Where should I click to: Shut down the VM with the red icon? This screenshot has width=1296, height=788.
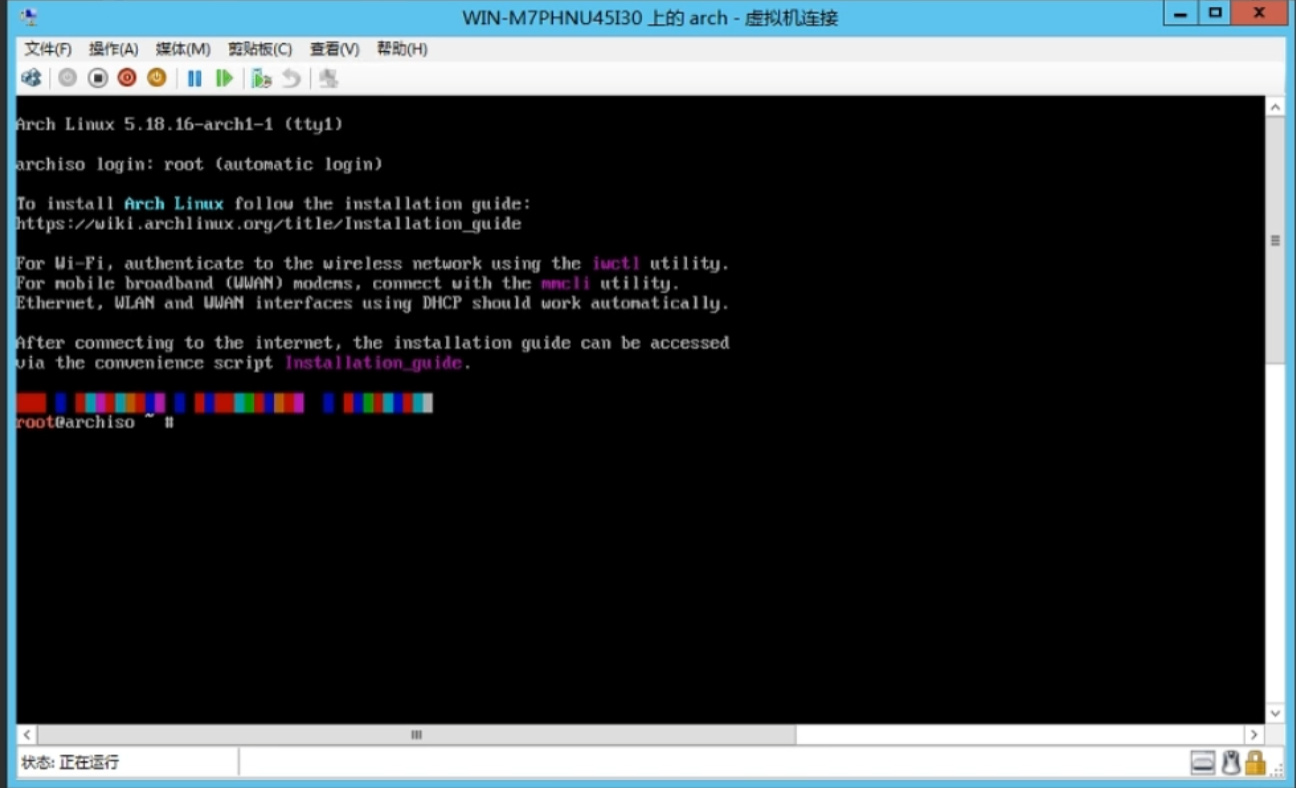(127, 78)
